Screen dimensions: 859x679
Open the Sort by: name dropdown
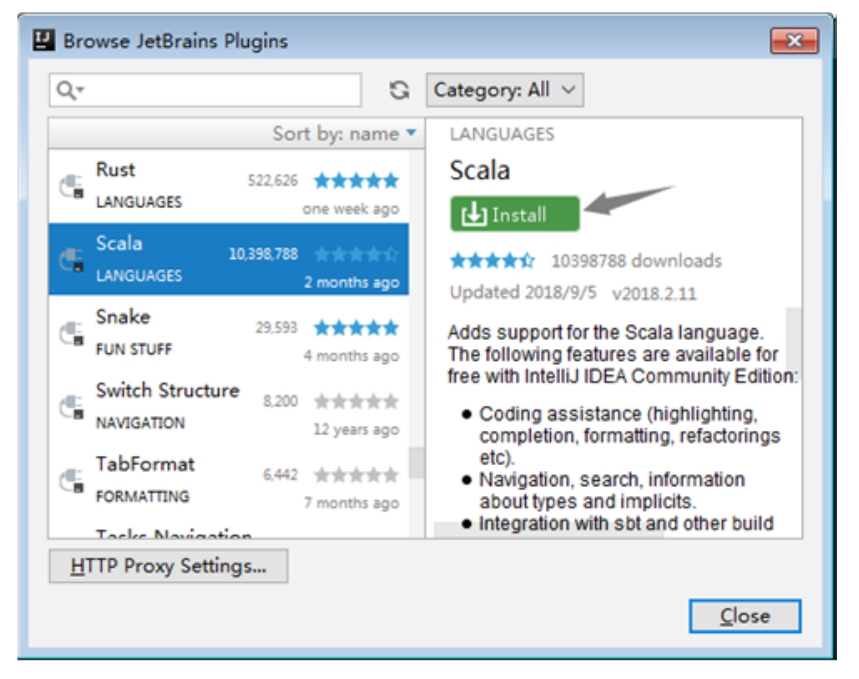344,134
